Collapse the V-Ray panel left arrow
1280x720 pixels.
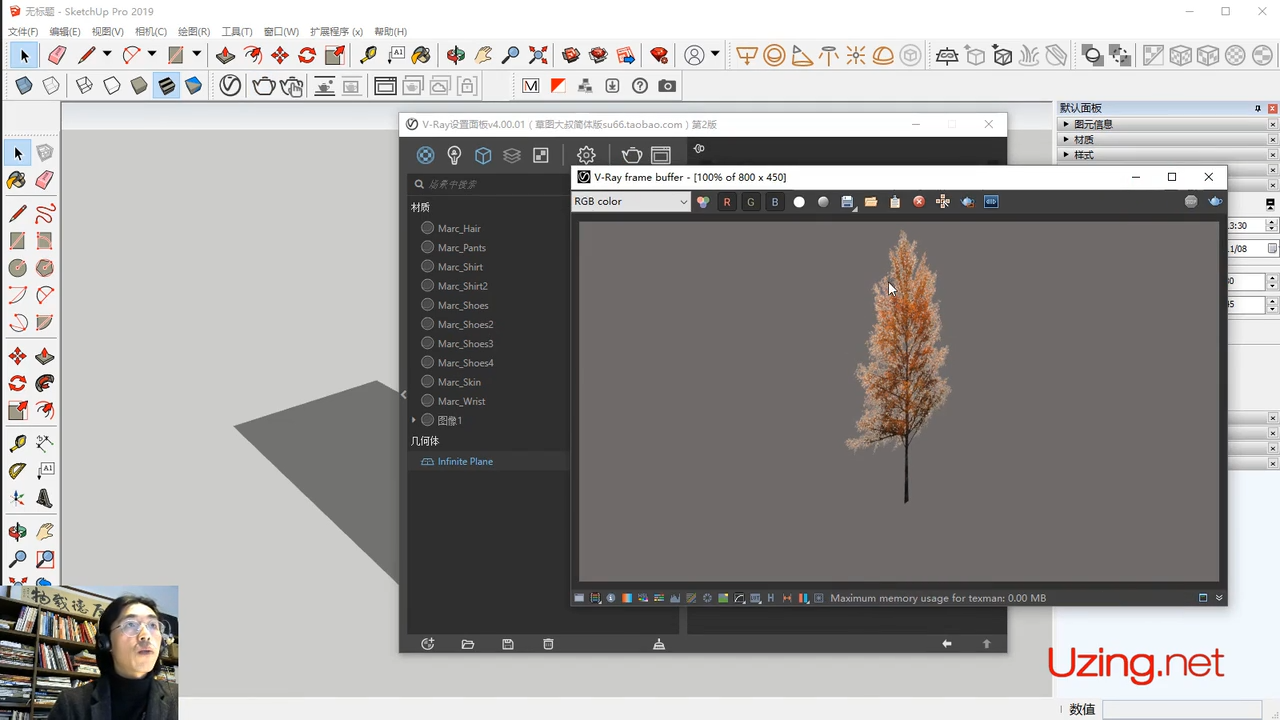pos(404,394)
